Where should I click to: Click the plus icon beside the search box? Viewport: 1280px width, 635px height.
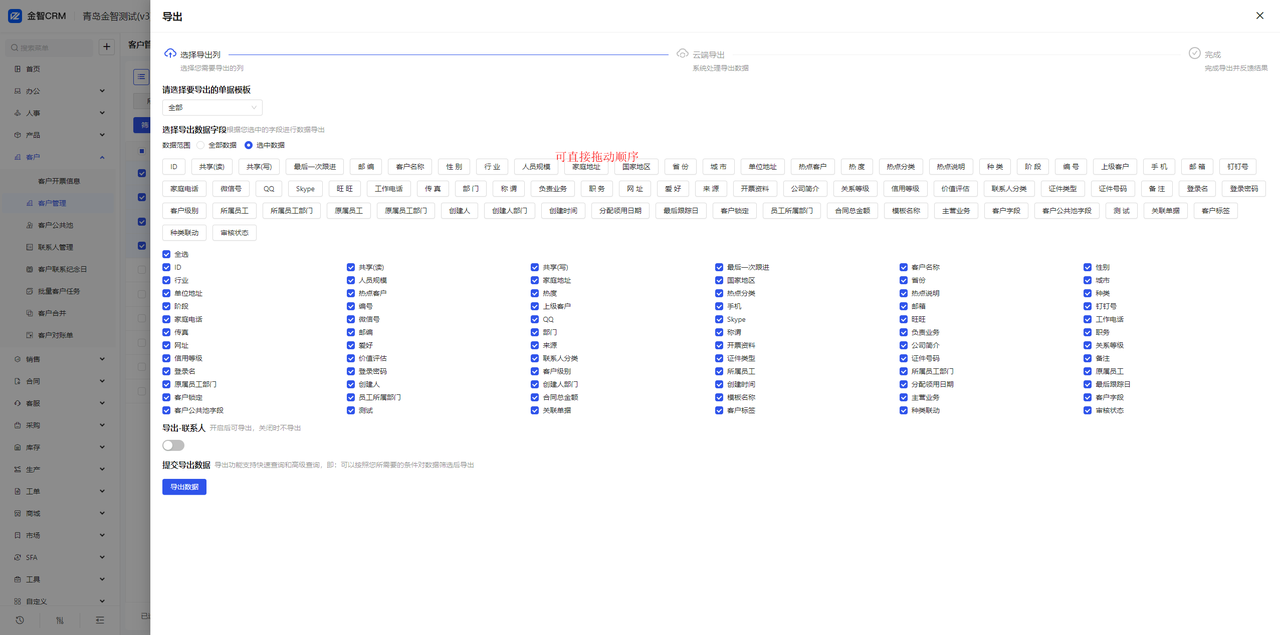tap(107, 47)
